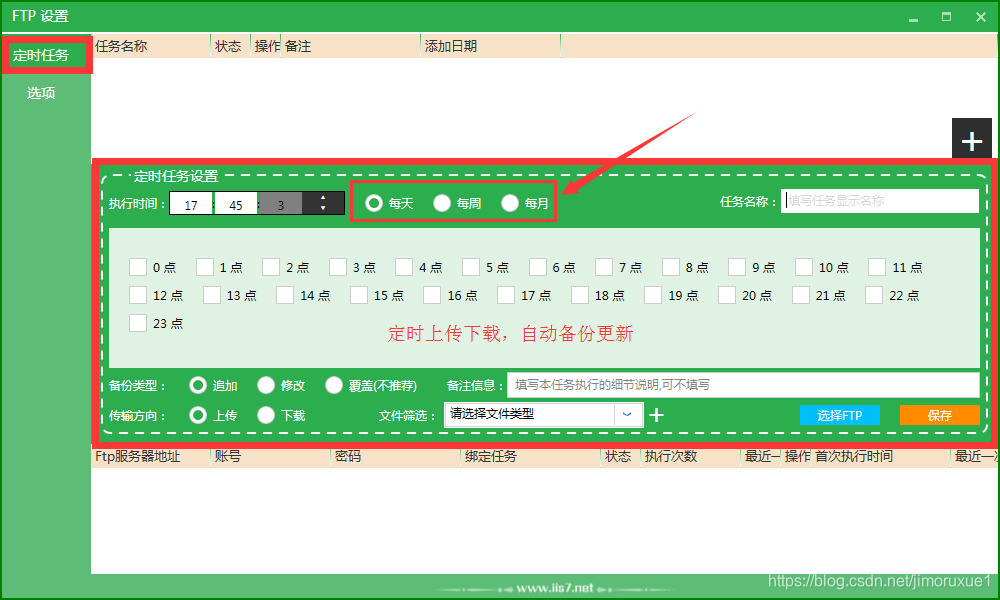Open the 请选择文件类型 file filter dropdown
Screen dimensions: 1000x600
543,414
